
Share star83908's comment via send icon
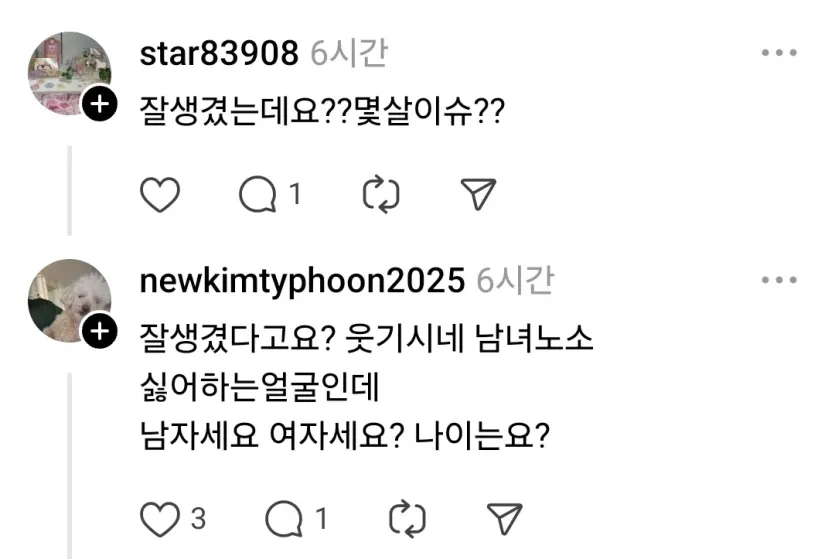pos(478,194)
